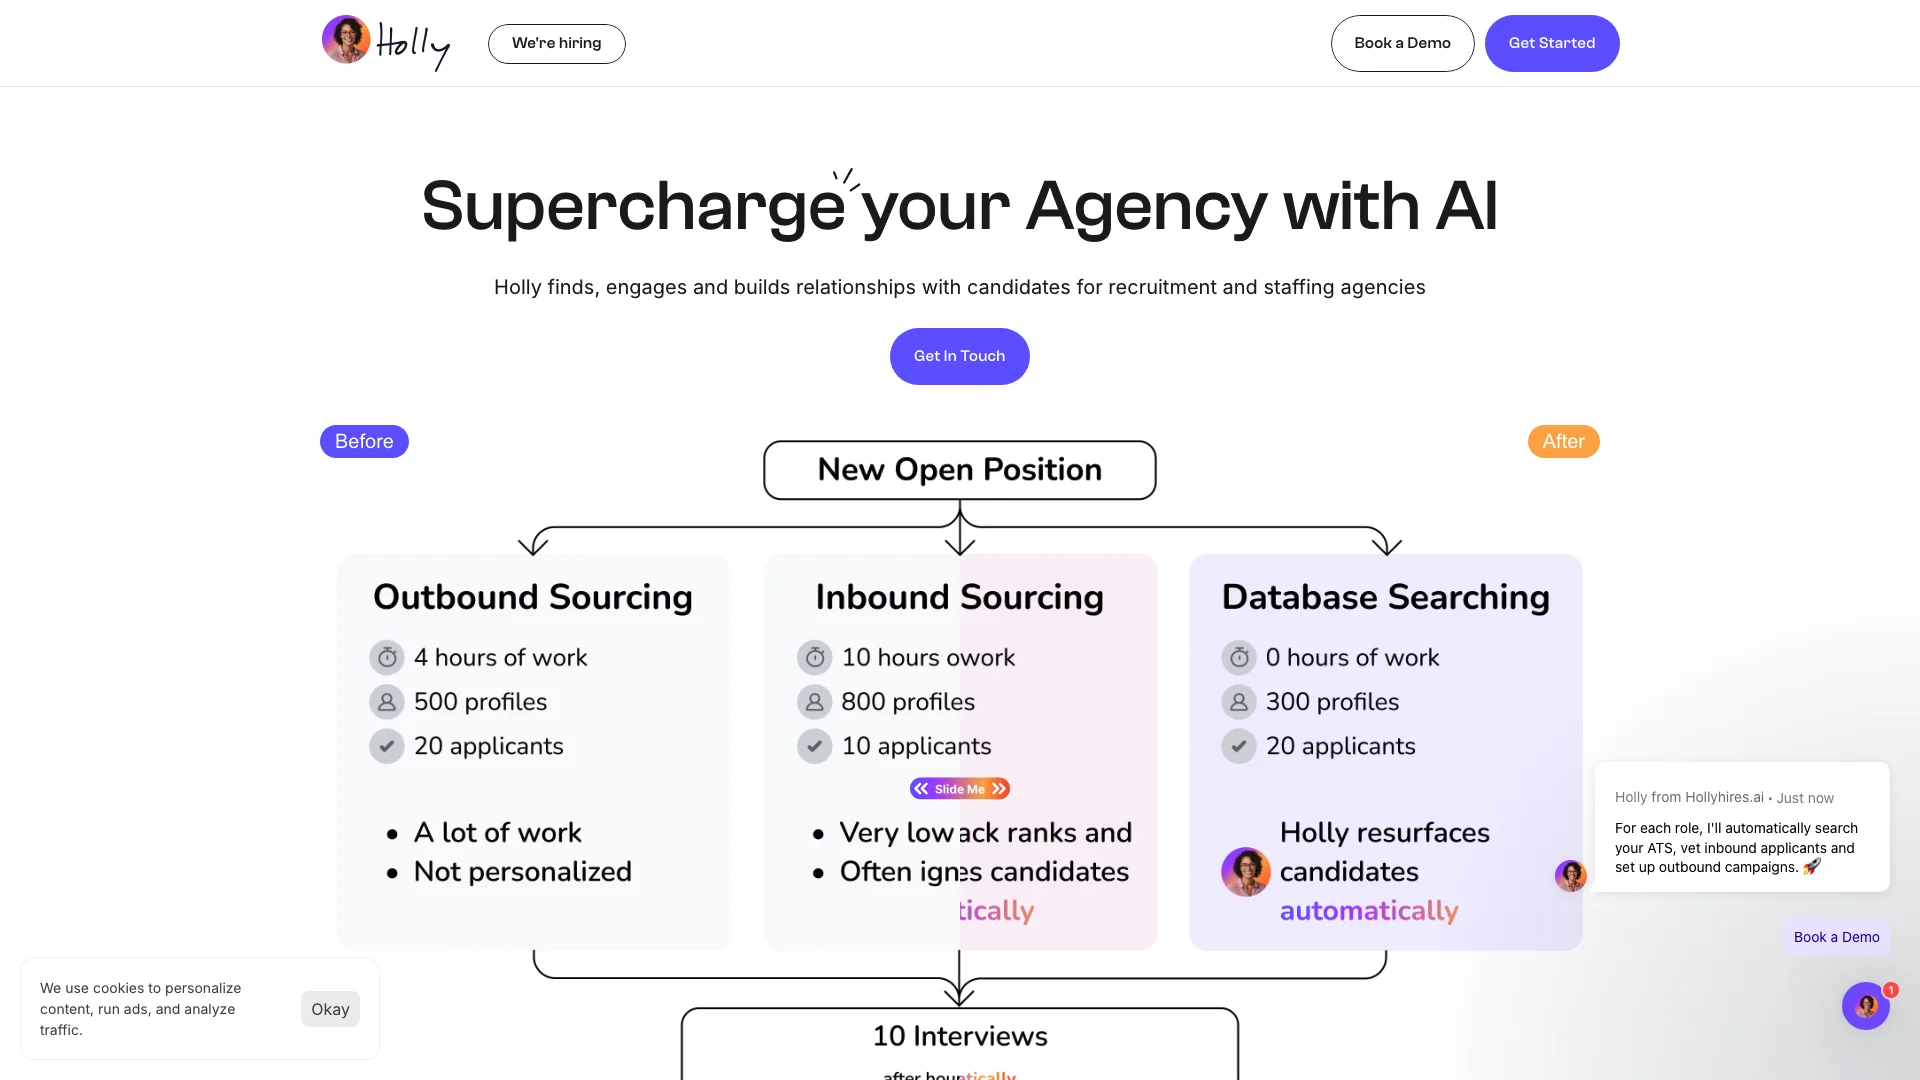The width and height of the screenshot is (1920, 1080).
Task: Click the We're hiring menu button
Action: (556, 42)
